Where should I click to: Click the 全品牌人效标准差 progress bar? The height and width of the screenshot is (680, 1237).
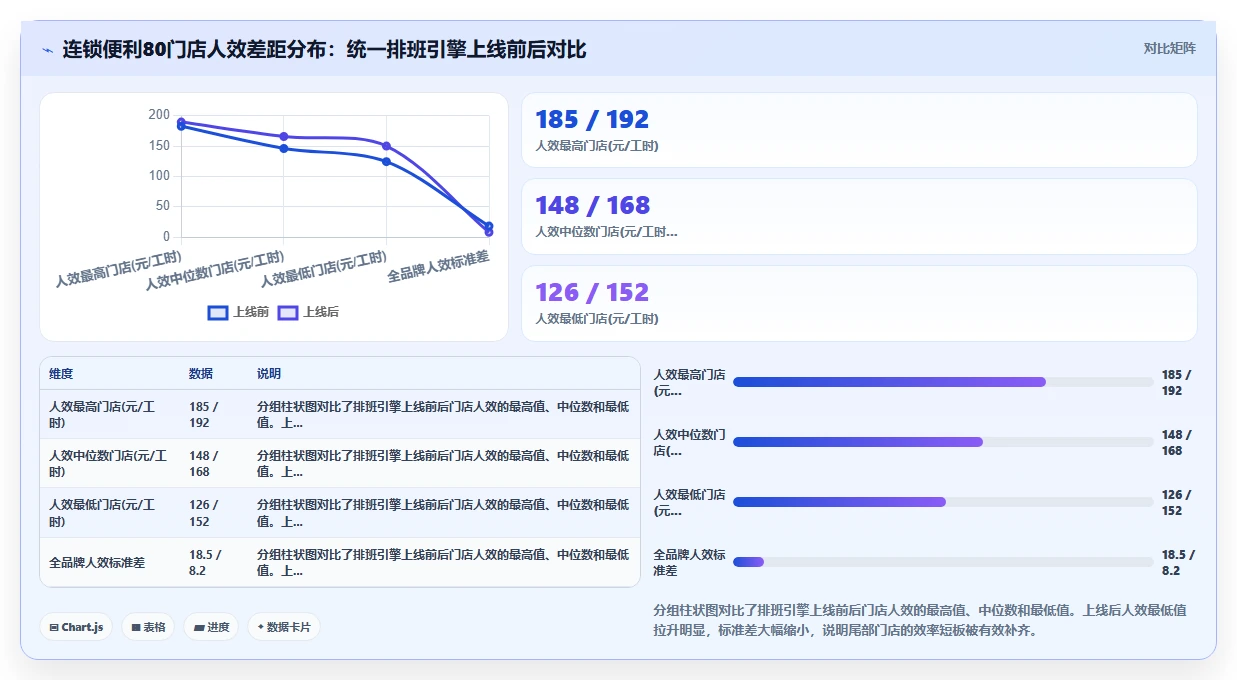(943, 562)
